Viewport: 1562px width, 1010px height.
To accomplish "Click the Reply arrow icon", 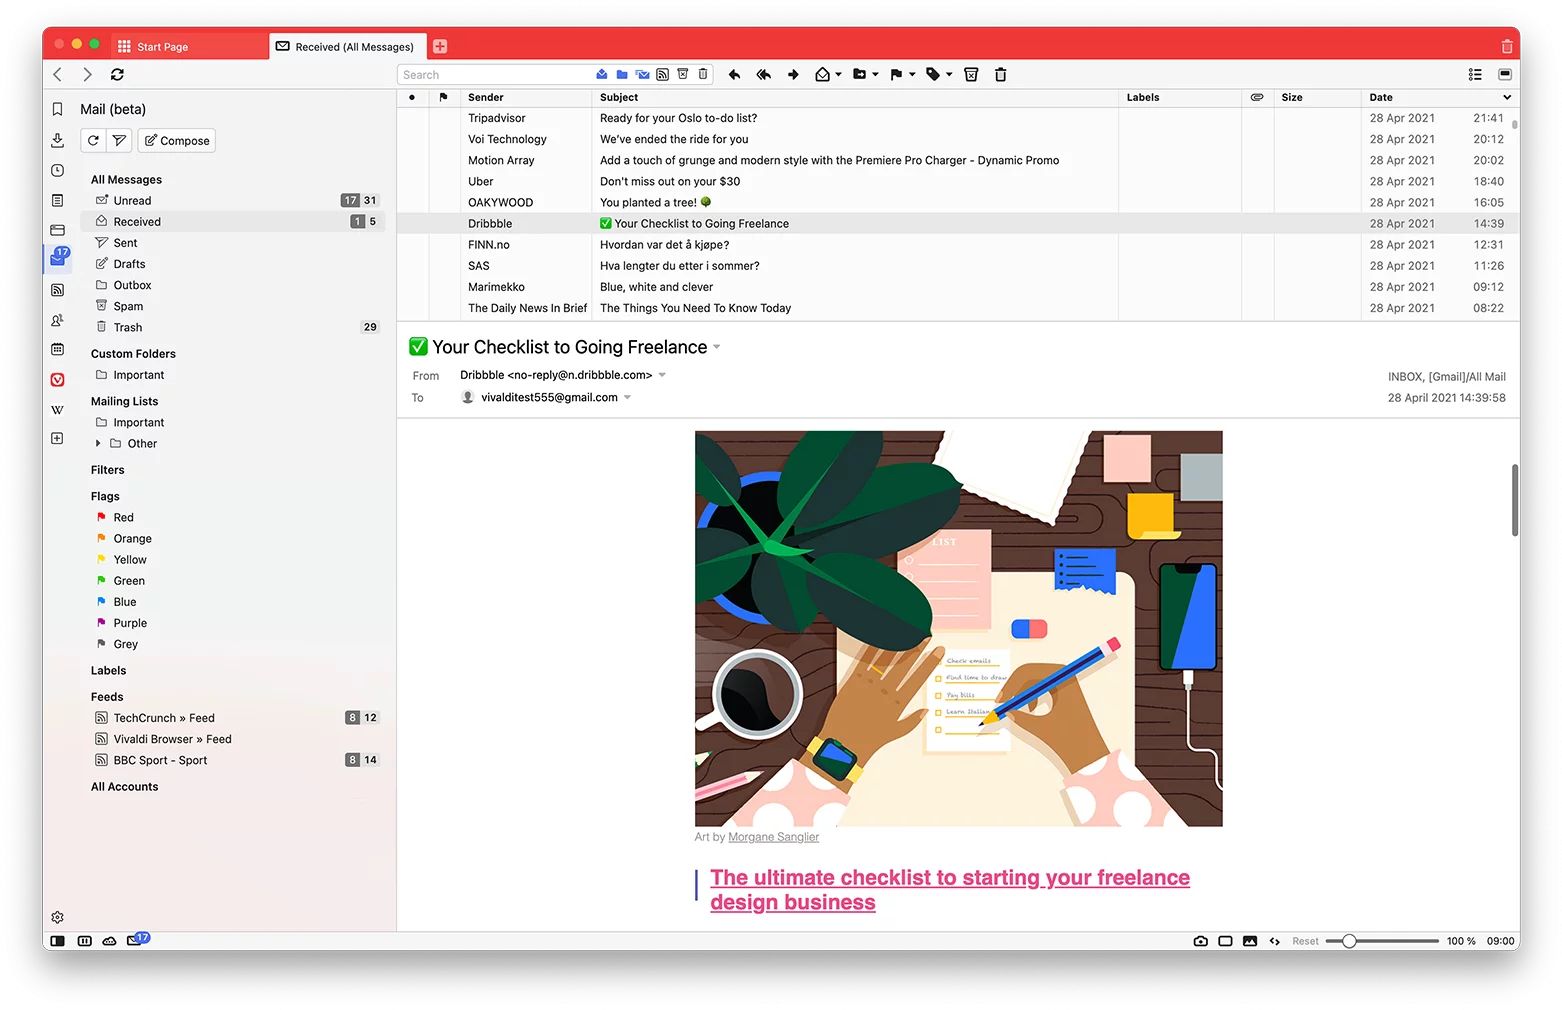I will [x=734, y=74].
